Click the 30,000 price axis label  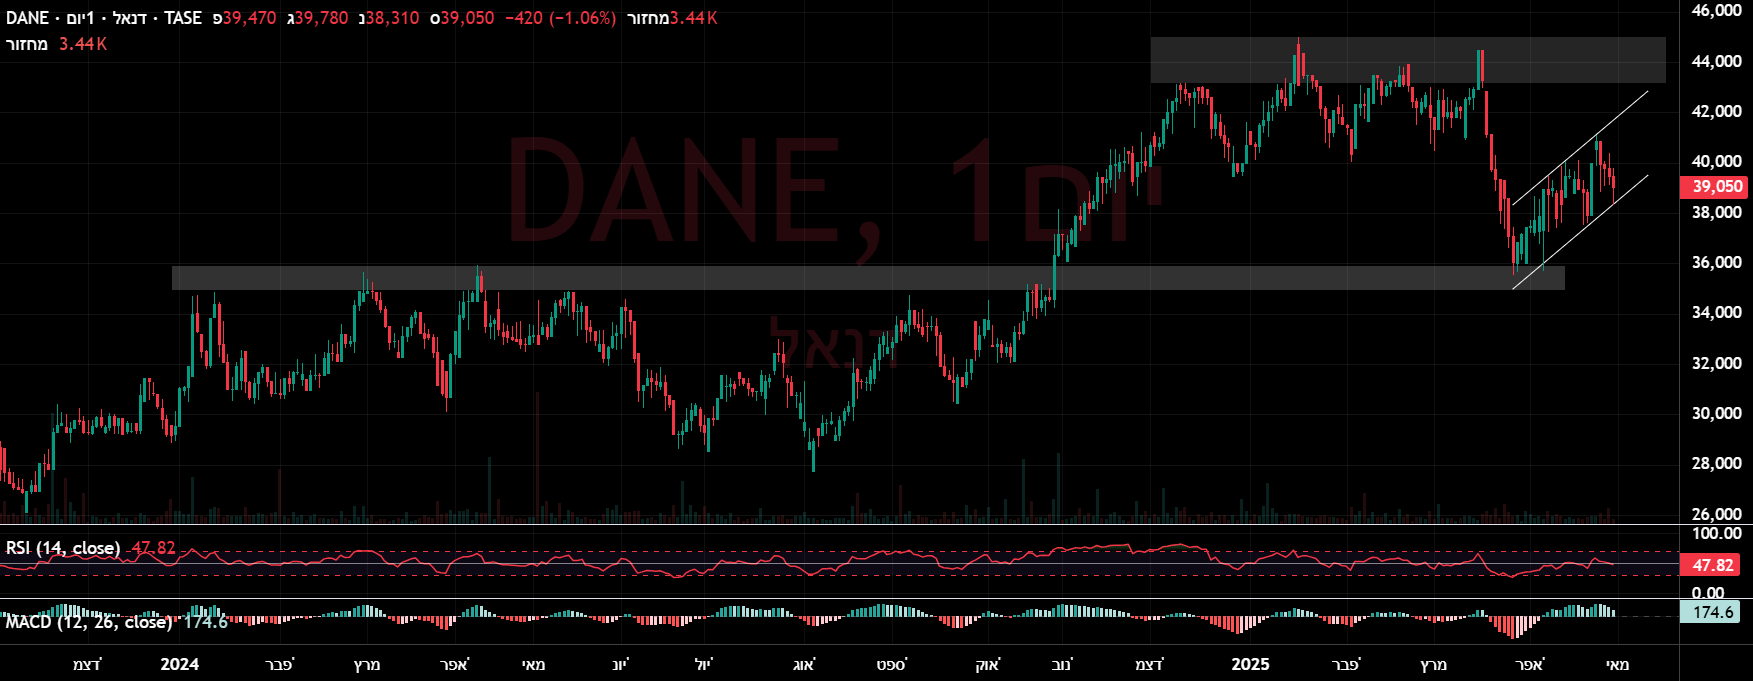[1716, 413]
